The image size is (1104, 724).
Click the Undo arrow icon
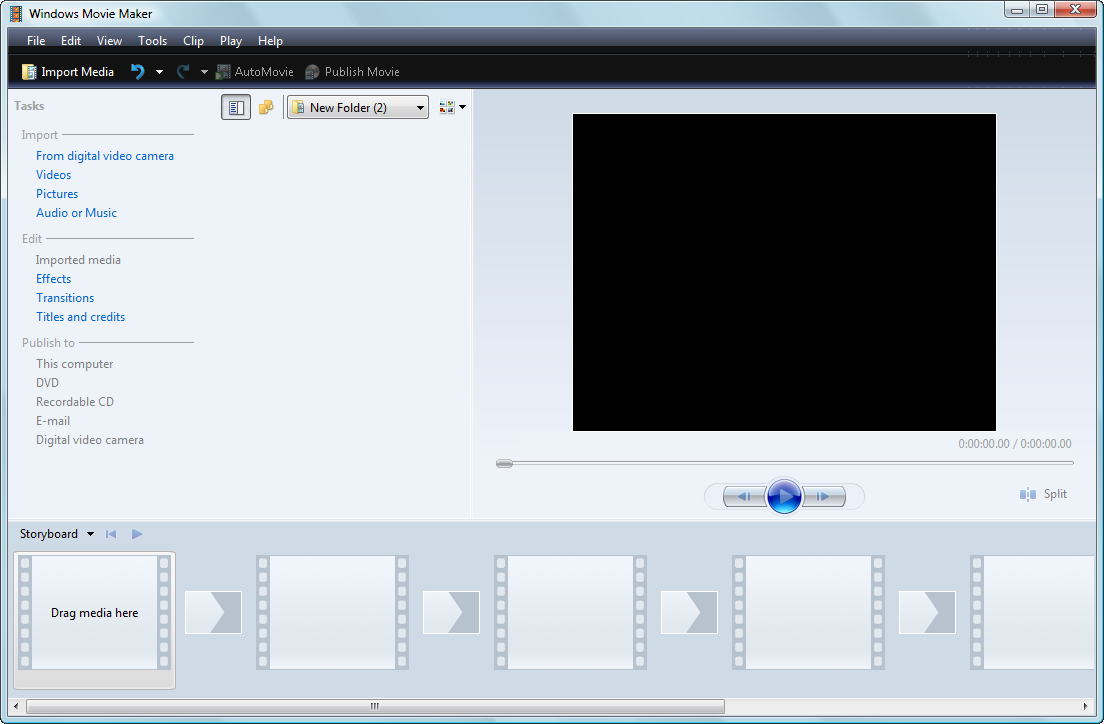(x=138, y=72)
